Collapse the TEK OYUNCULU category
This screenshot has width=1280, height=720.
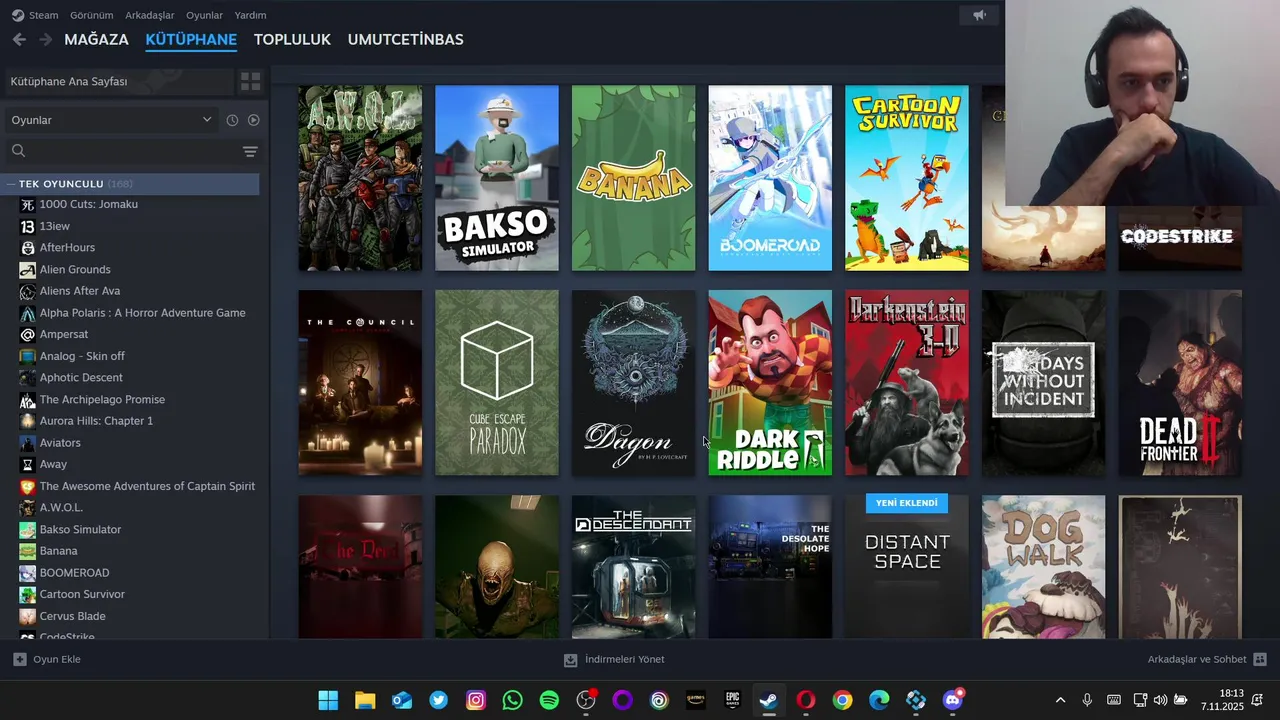click(x=130, y=184)
